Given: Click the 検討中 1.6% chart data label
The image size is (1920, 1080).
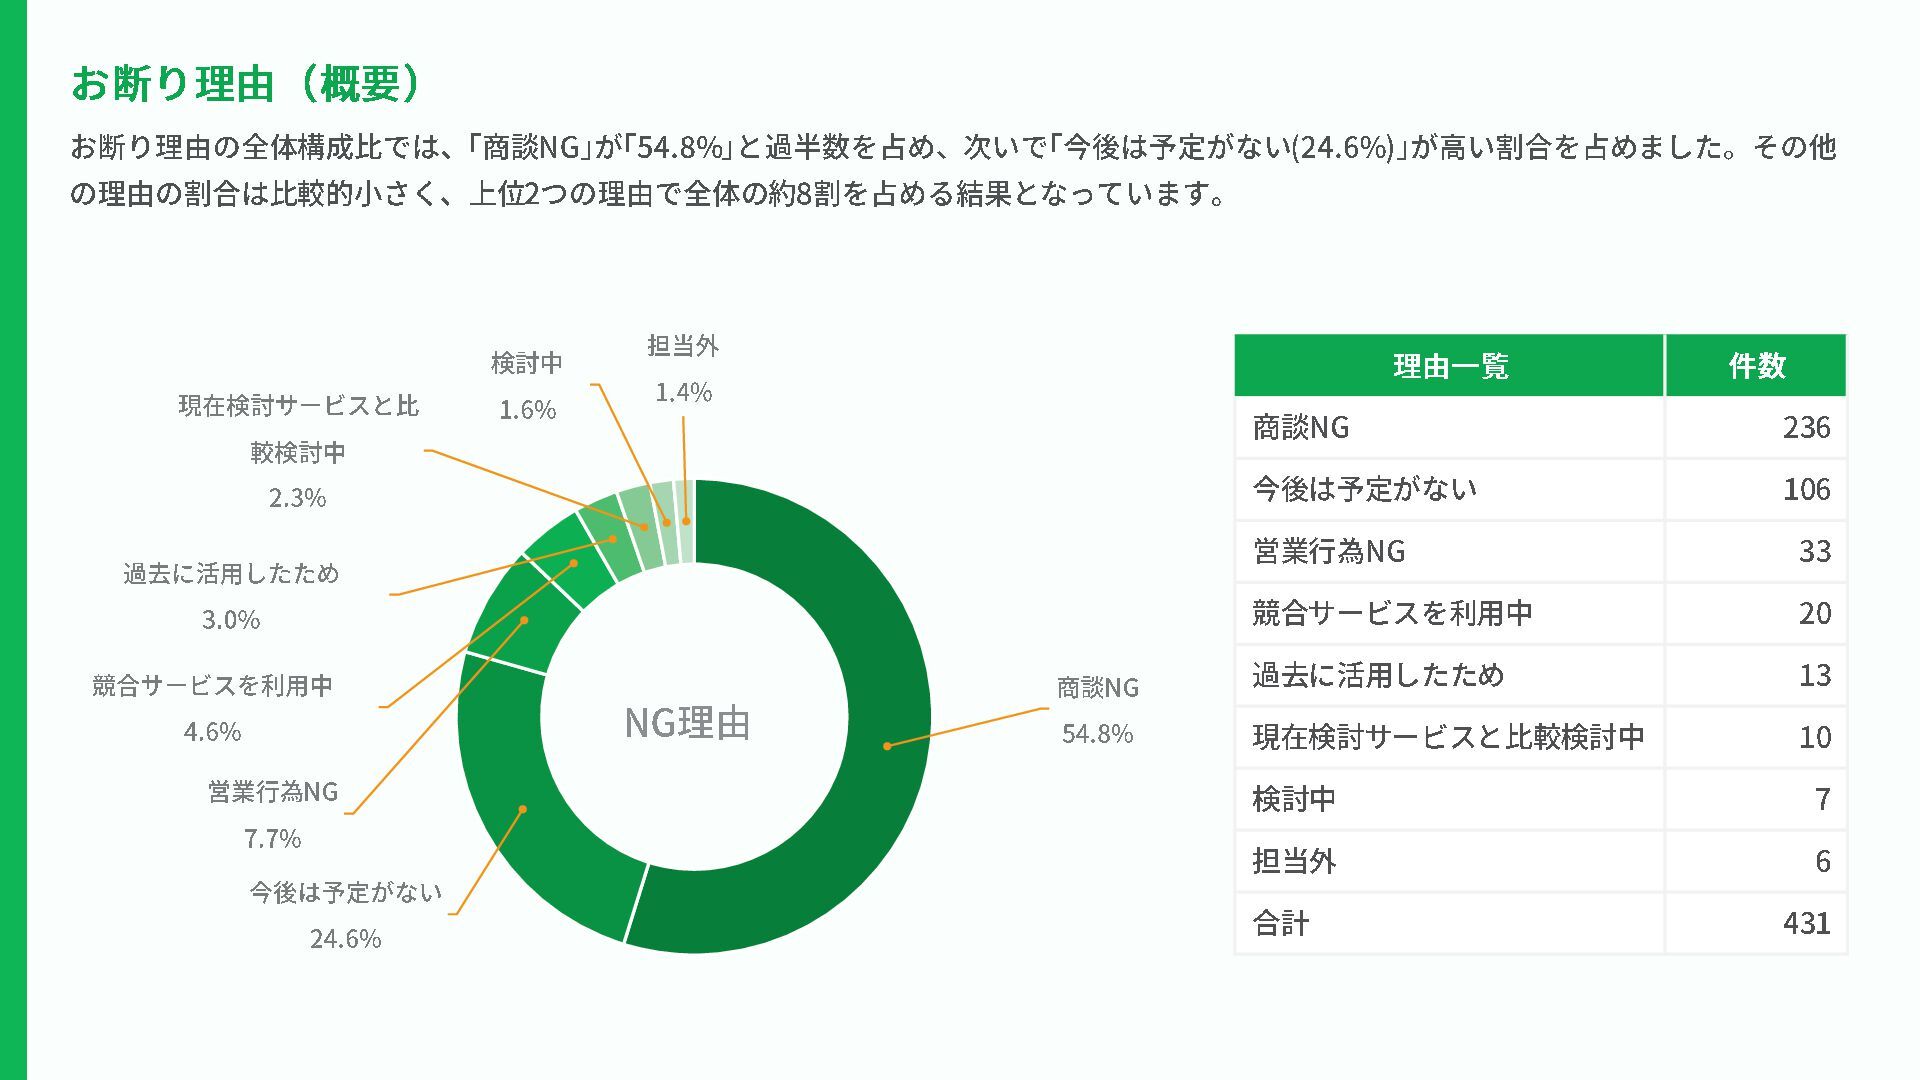Looking at the screenshot, I should click(527, 386).
